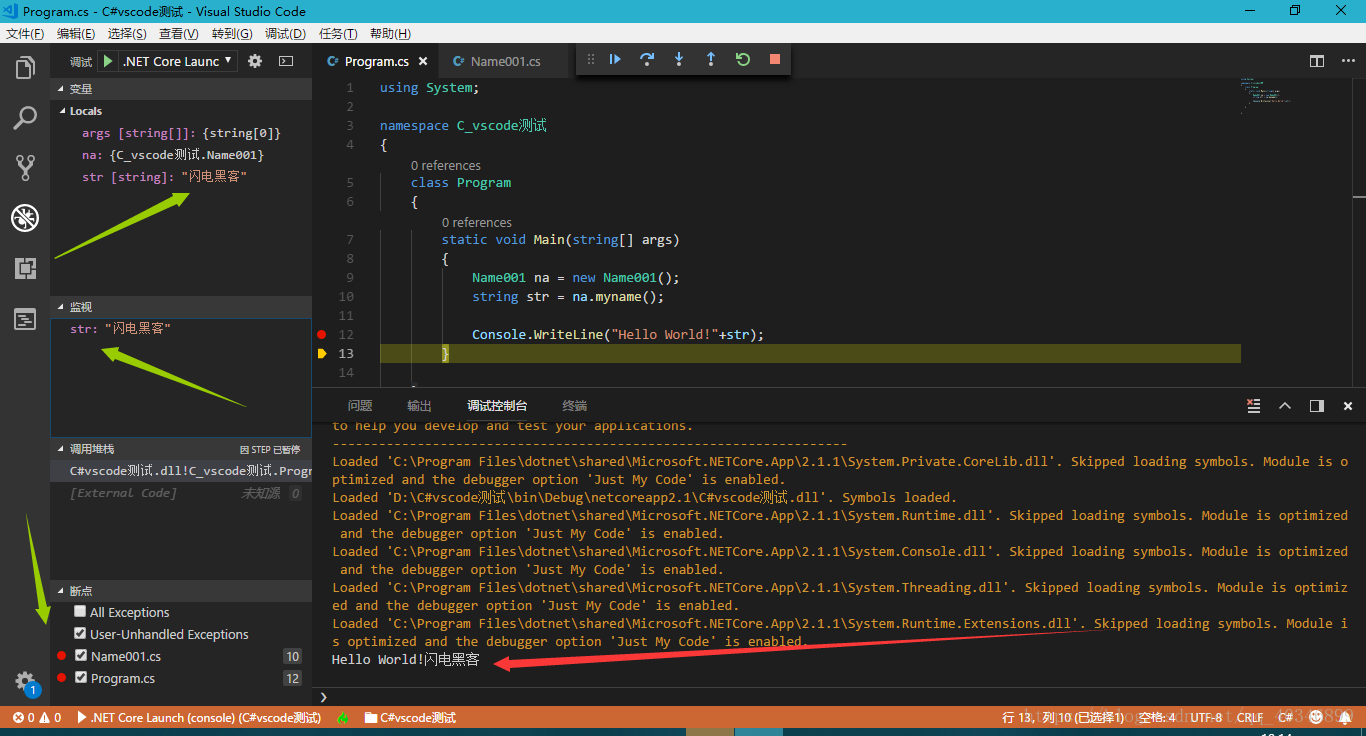Viewport: 1366px width, 736px height.
Task: Open the Explorer view in activity bar
Action: (25, 68)
